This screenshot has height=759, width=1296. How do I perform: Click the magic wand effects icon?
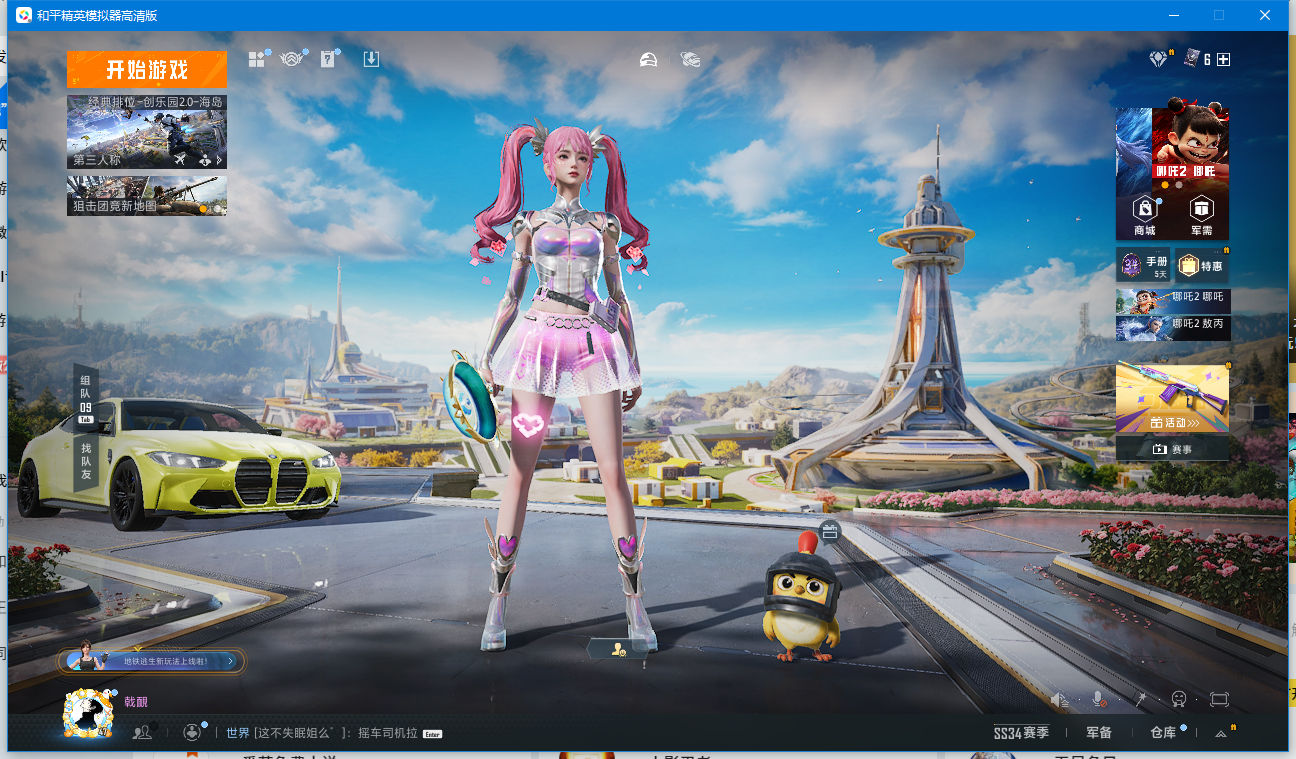(1139, 698)
